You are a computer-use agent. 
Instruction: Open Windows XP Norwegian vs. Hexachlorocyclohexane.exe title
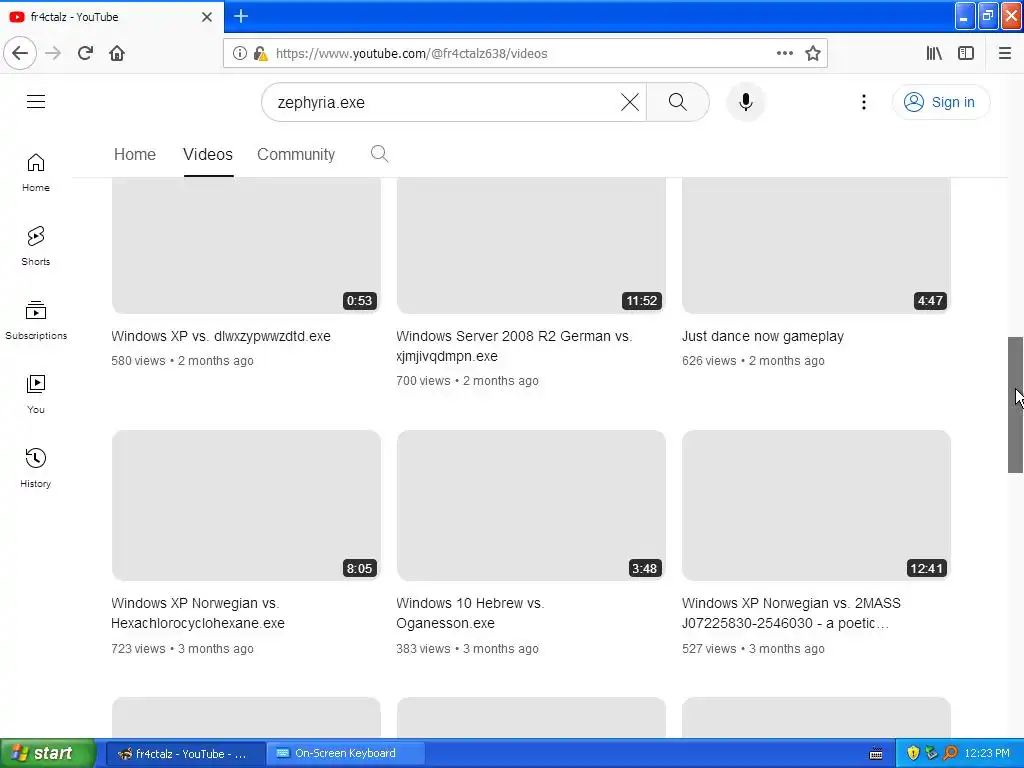[198, 613]
